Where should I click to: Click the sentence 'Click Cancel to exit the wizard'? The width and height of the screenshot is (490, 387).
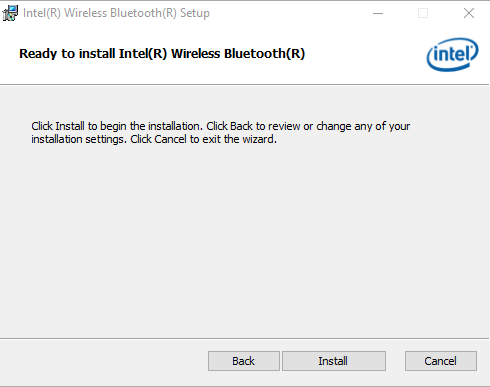click(x=203, y=139)
